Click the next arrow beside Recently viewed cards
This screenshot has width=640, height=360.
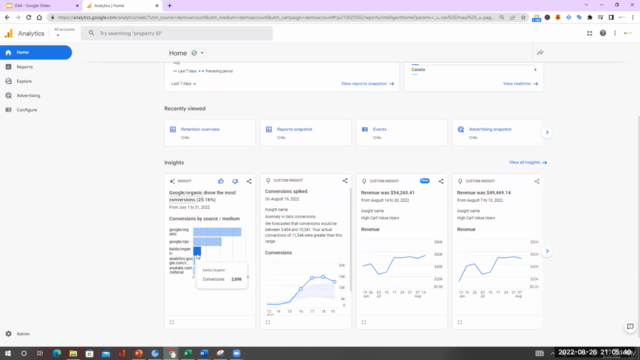click(547, 132)
